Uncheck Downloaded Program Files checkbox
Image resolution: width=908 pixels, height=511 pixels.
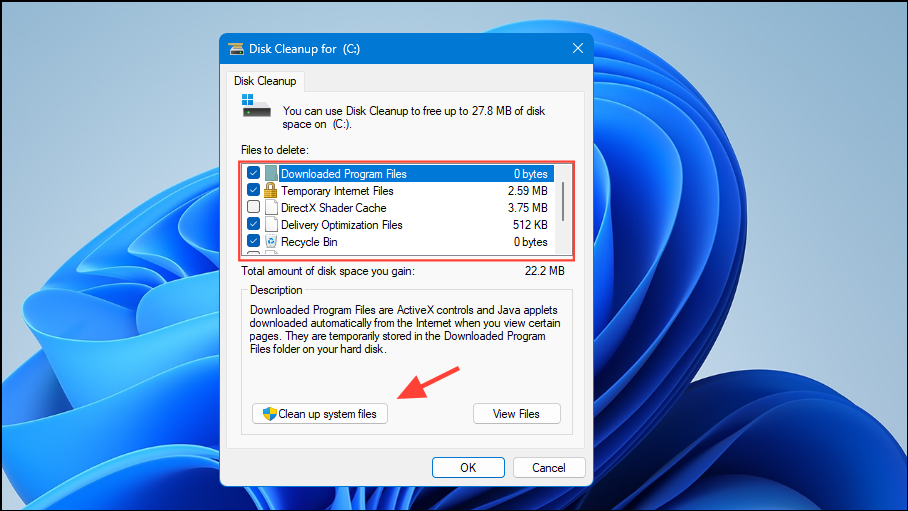(253, 173)
